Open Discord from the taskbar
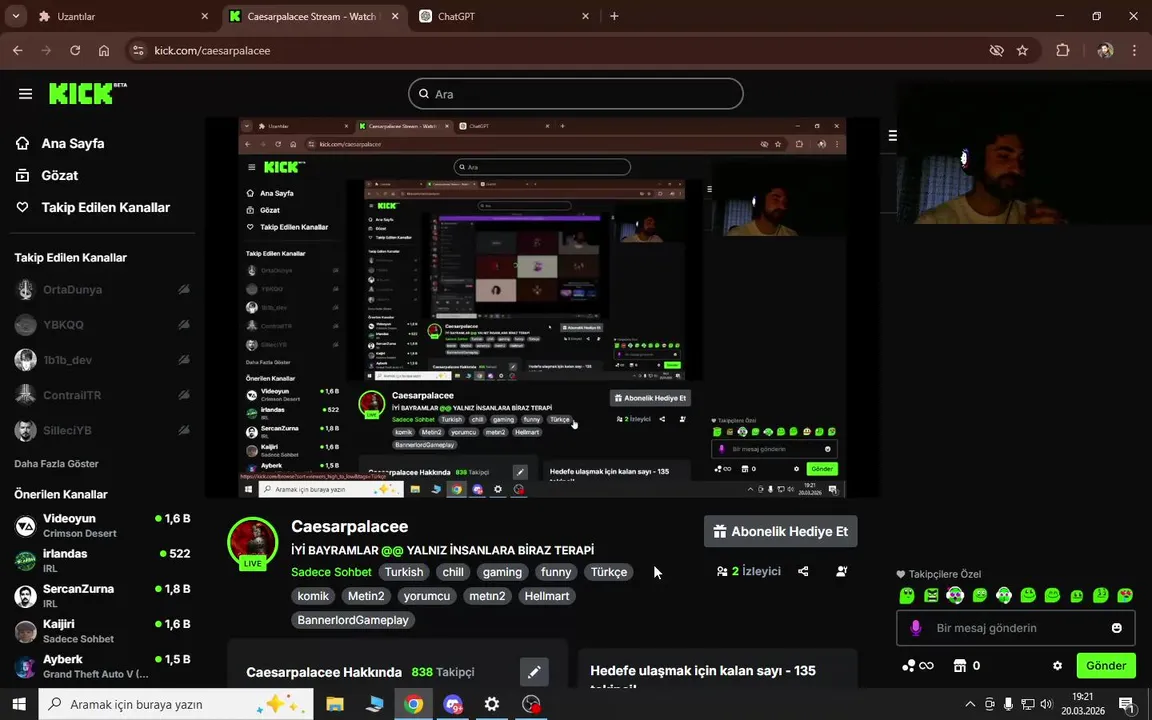 (x=453, y=704)
